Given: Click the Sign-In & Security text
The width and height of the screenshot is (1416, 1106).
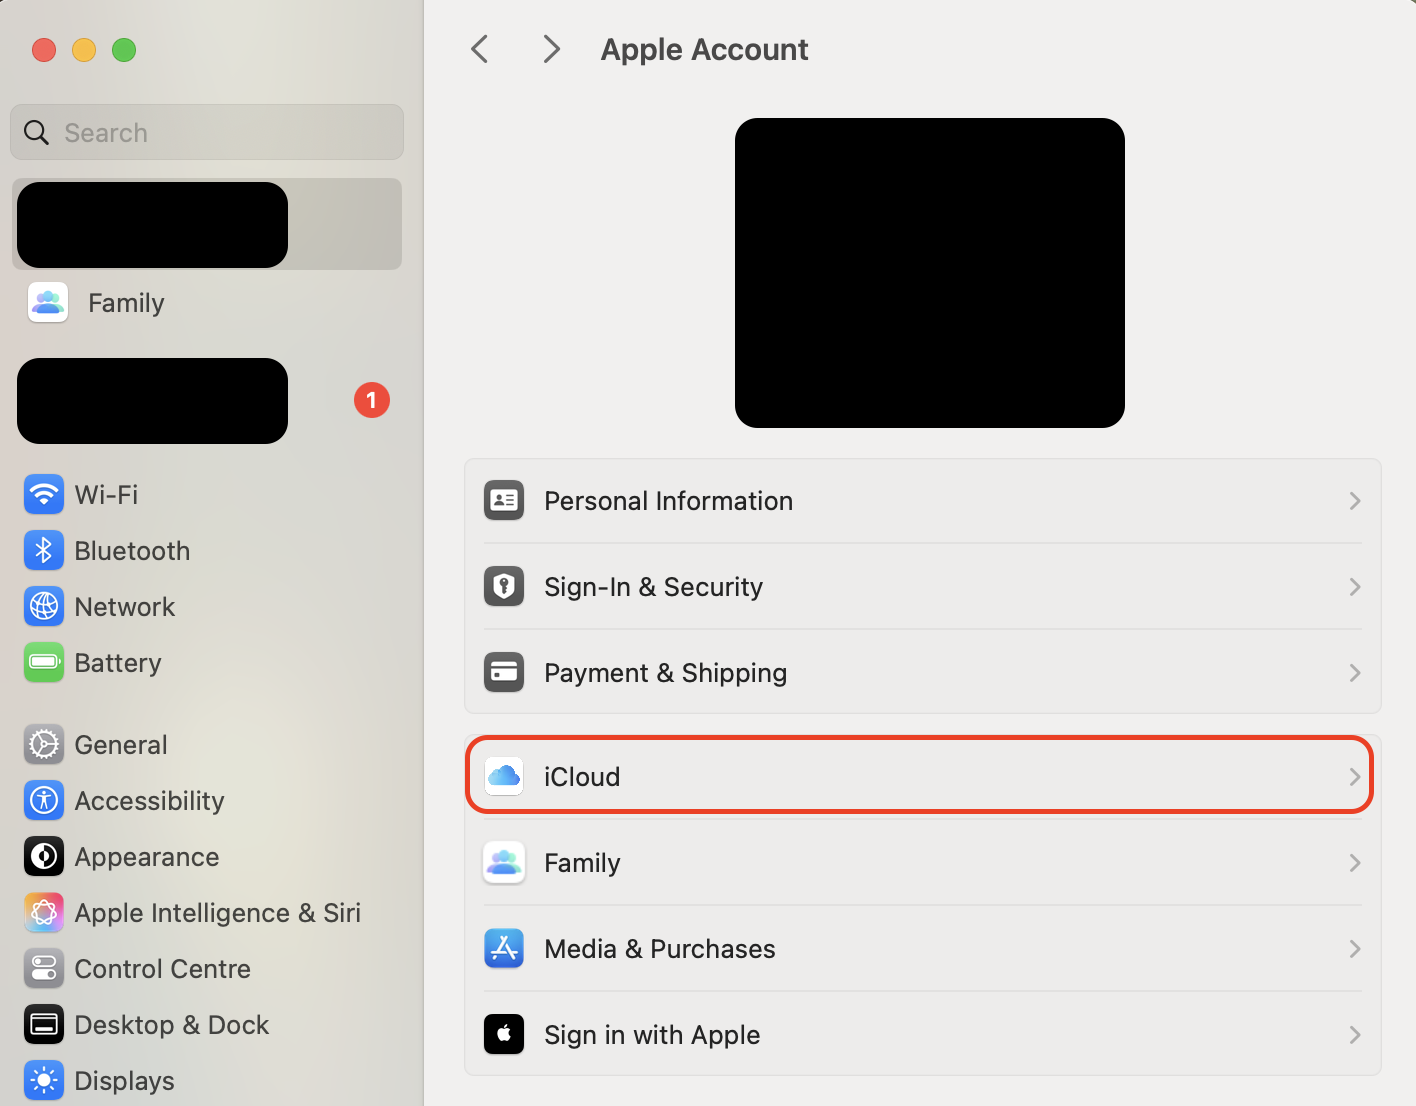Looking at the screenshot, I should point(653,587).
